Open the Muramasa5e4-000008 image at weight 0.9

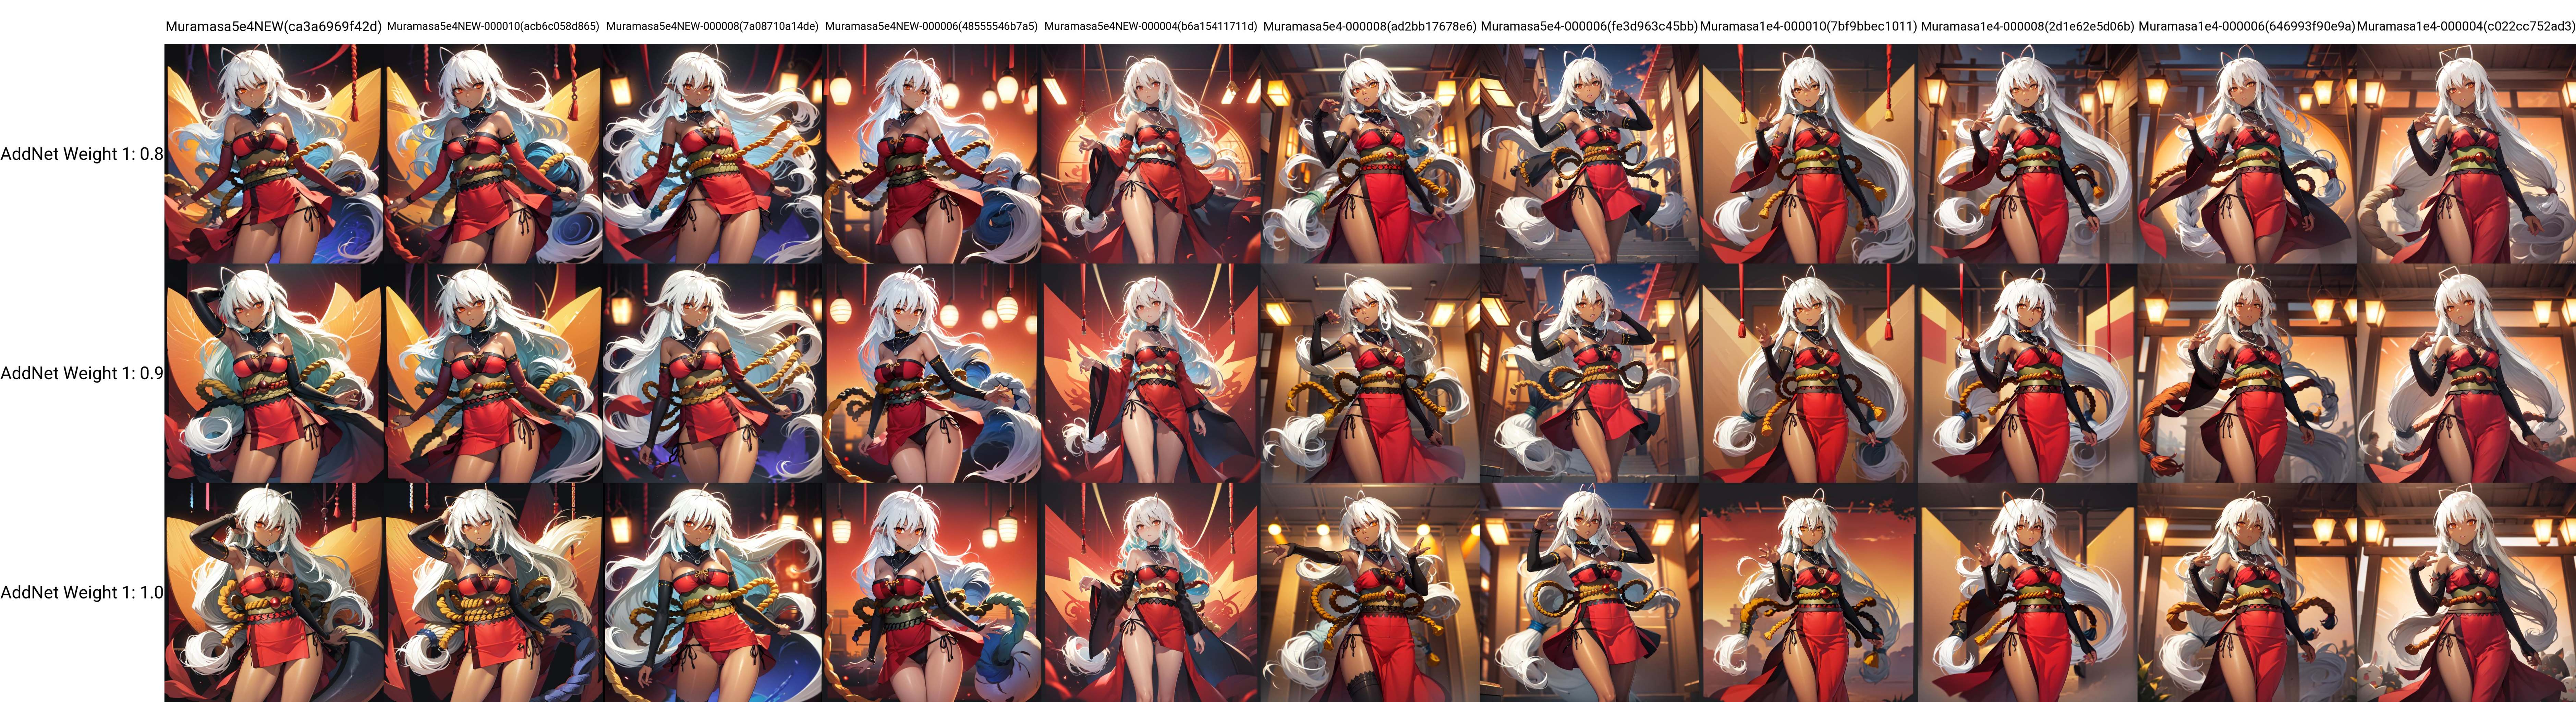[x=1370, y=373]
